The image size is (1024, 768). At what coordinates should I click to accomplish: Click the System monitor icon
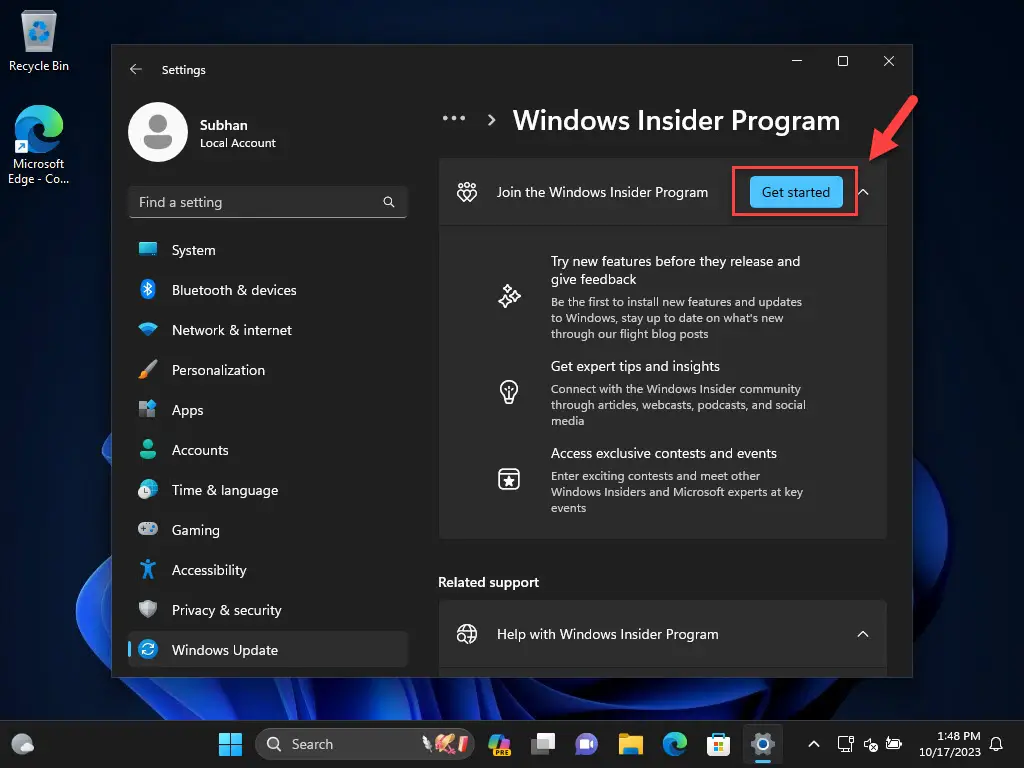pos(148,249)
